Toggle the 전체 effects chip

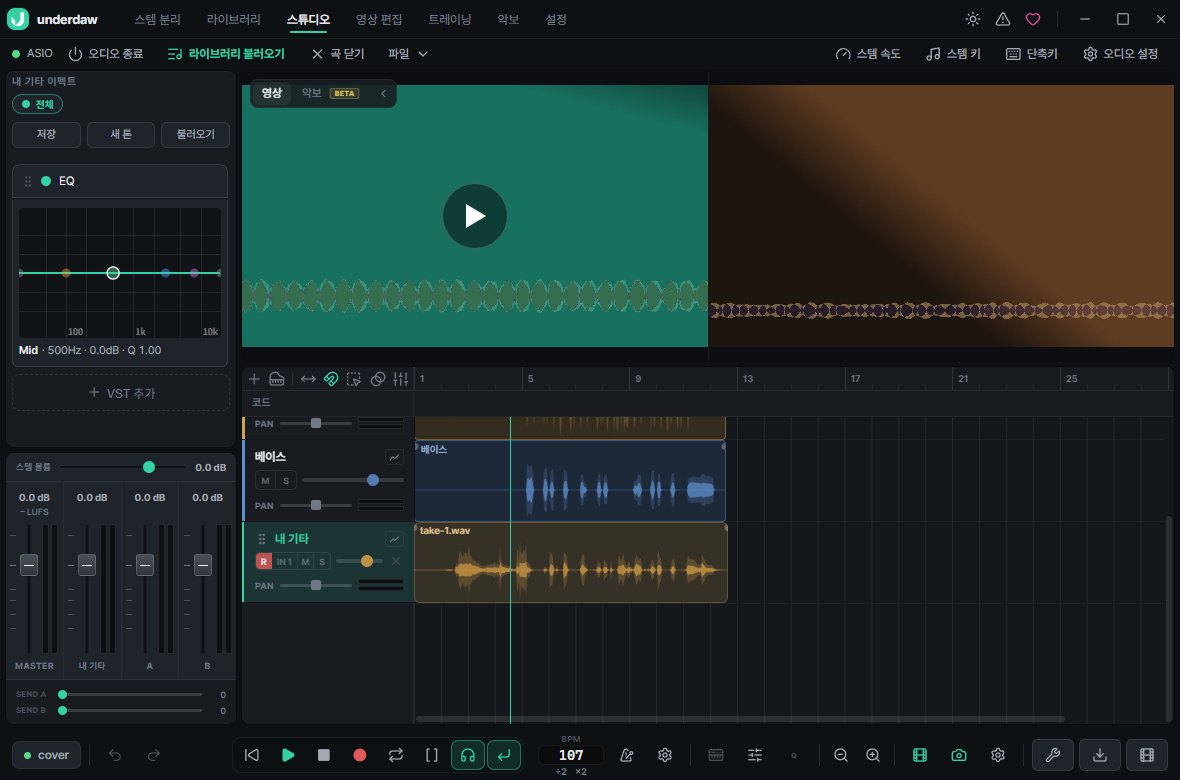(x=38, y=104)
